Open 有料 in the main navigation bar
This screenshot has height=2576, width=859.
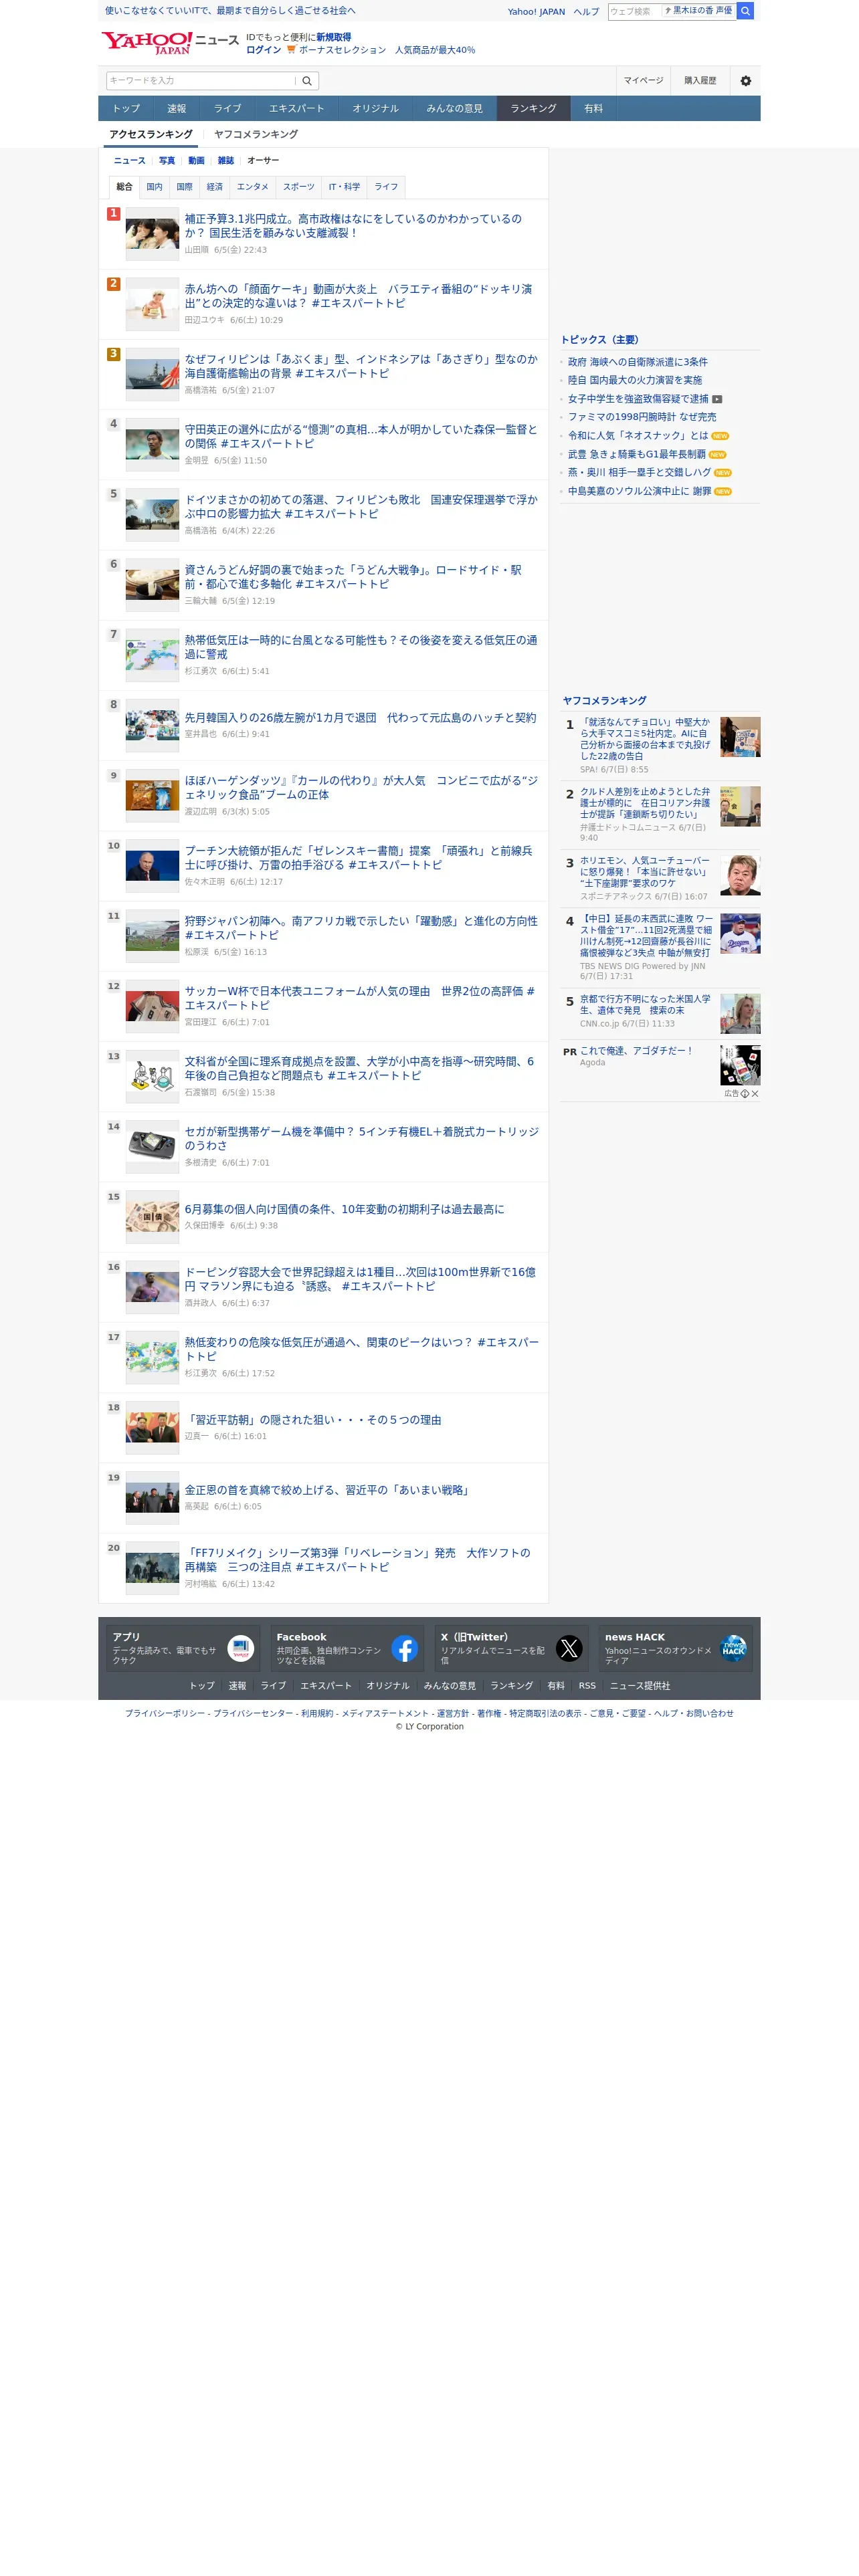point(594,108)
